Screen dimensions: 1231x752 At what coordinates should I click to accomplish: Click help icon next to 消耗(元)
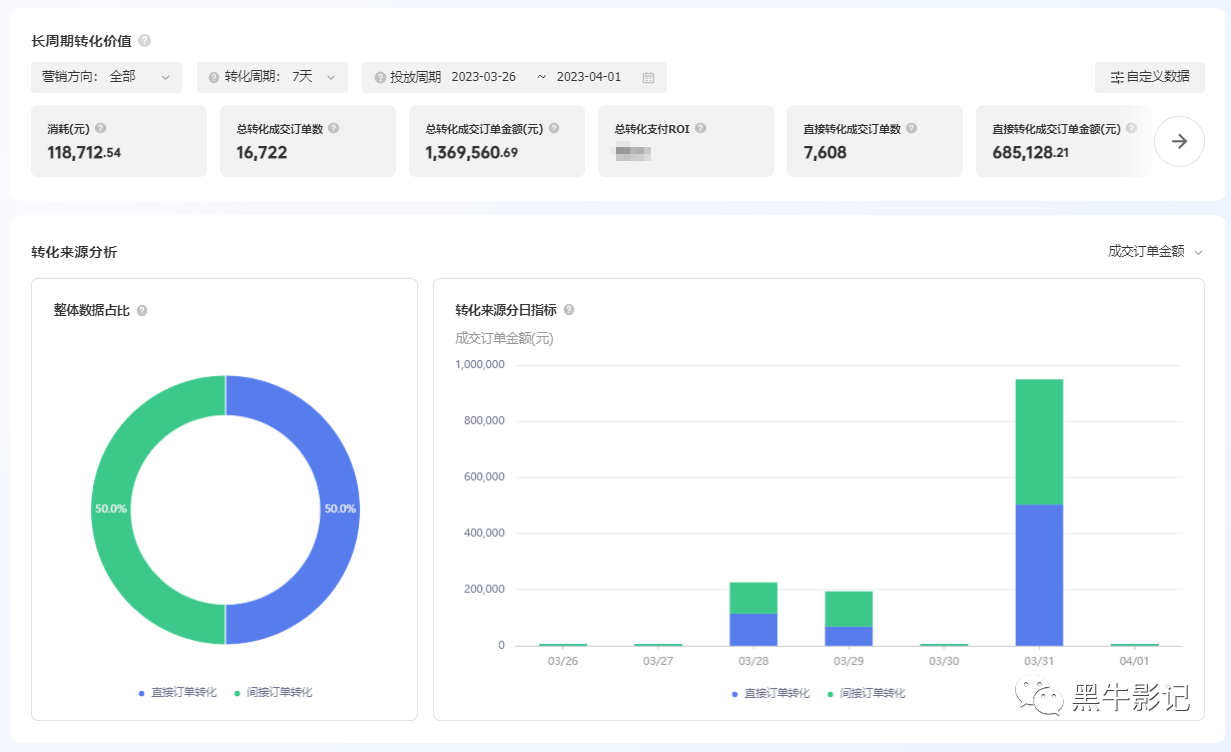click(100, 129)
